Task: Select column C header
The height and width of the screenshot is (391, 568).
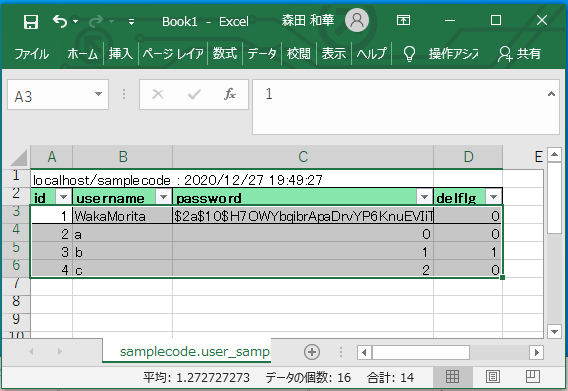Action: pos(303,157)
